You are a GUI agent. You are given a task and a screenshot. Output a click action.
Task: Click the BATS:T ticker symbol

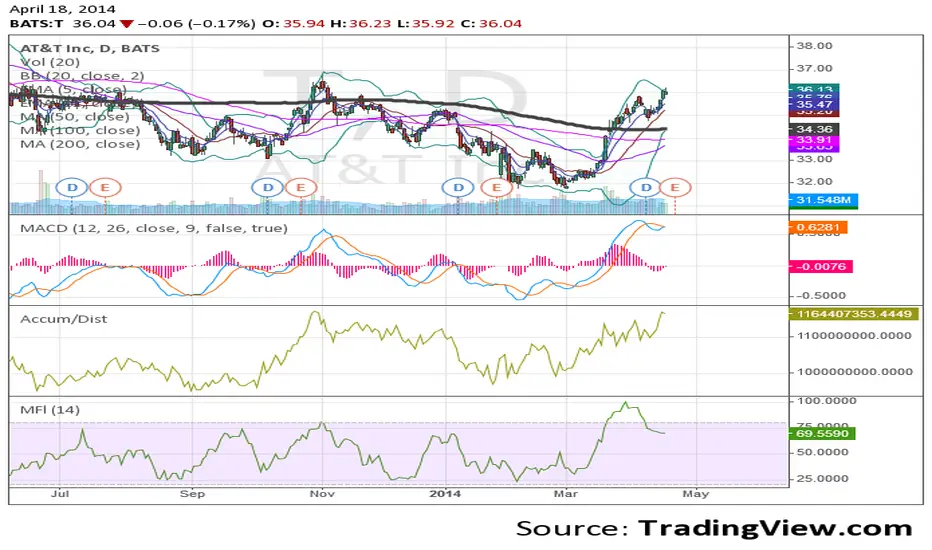pyautogui.click(x=36, y=24)
